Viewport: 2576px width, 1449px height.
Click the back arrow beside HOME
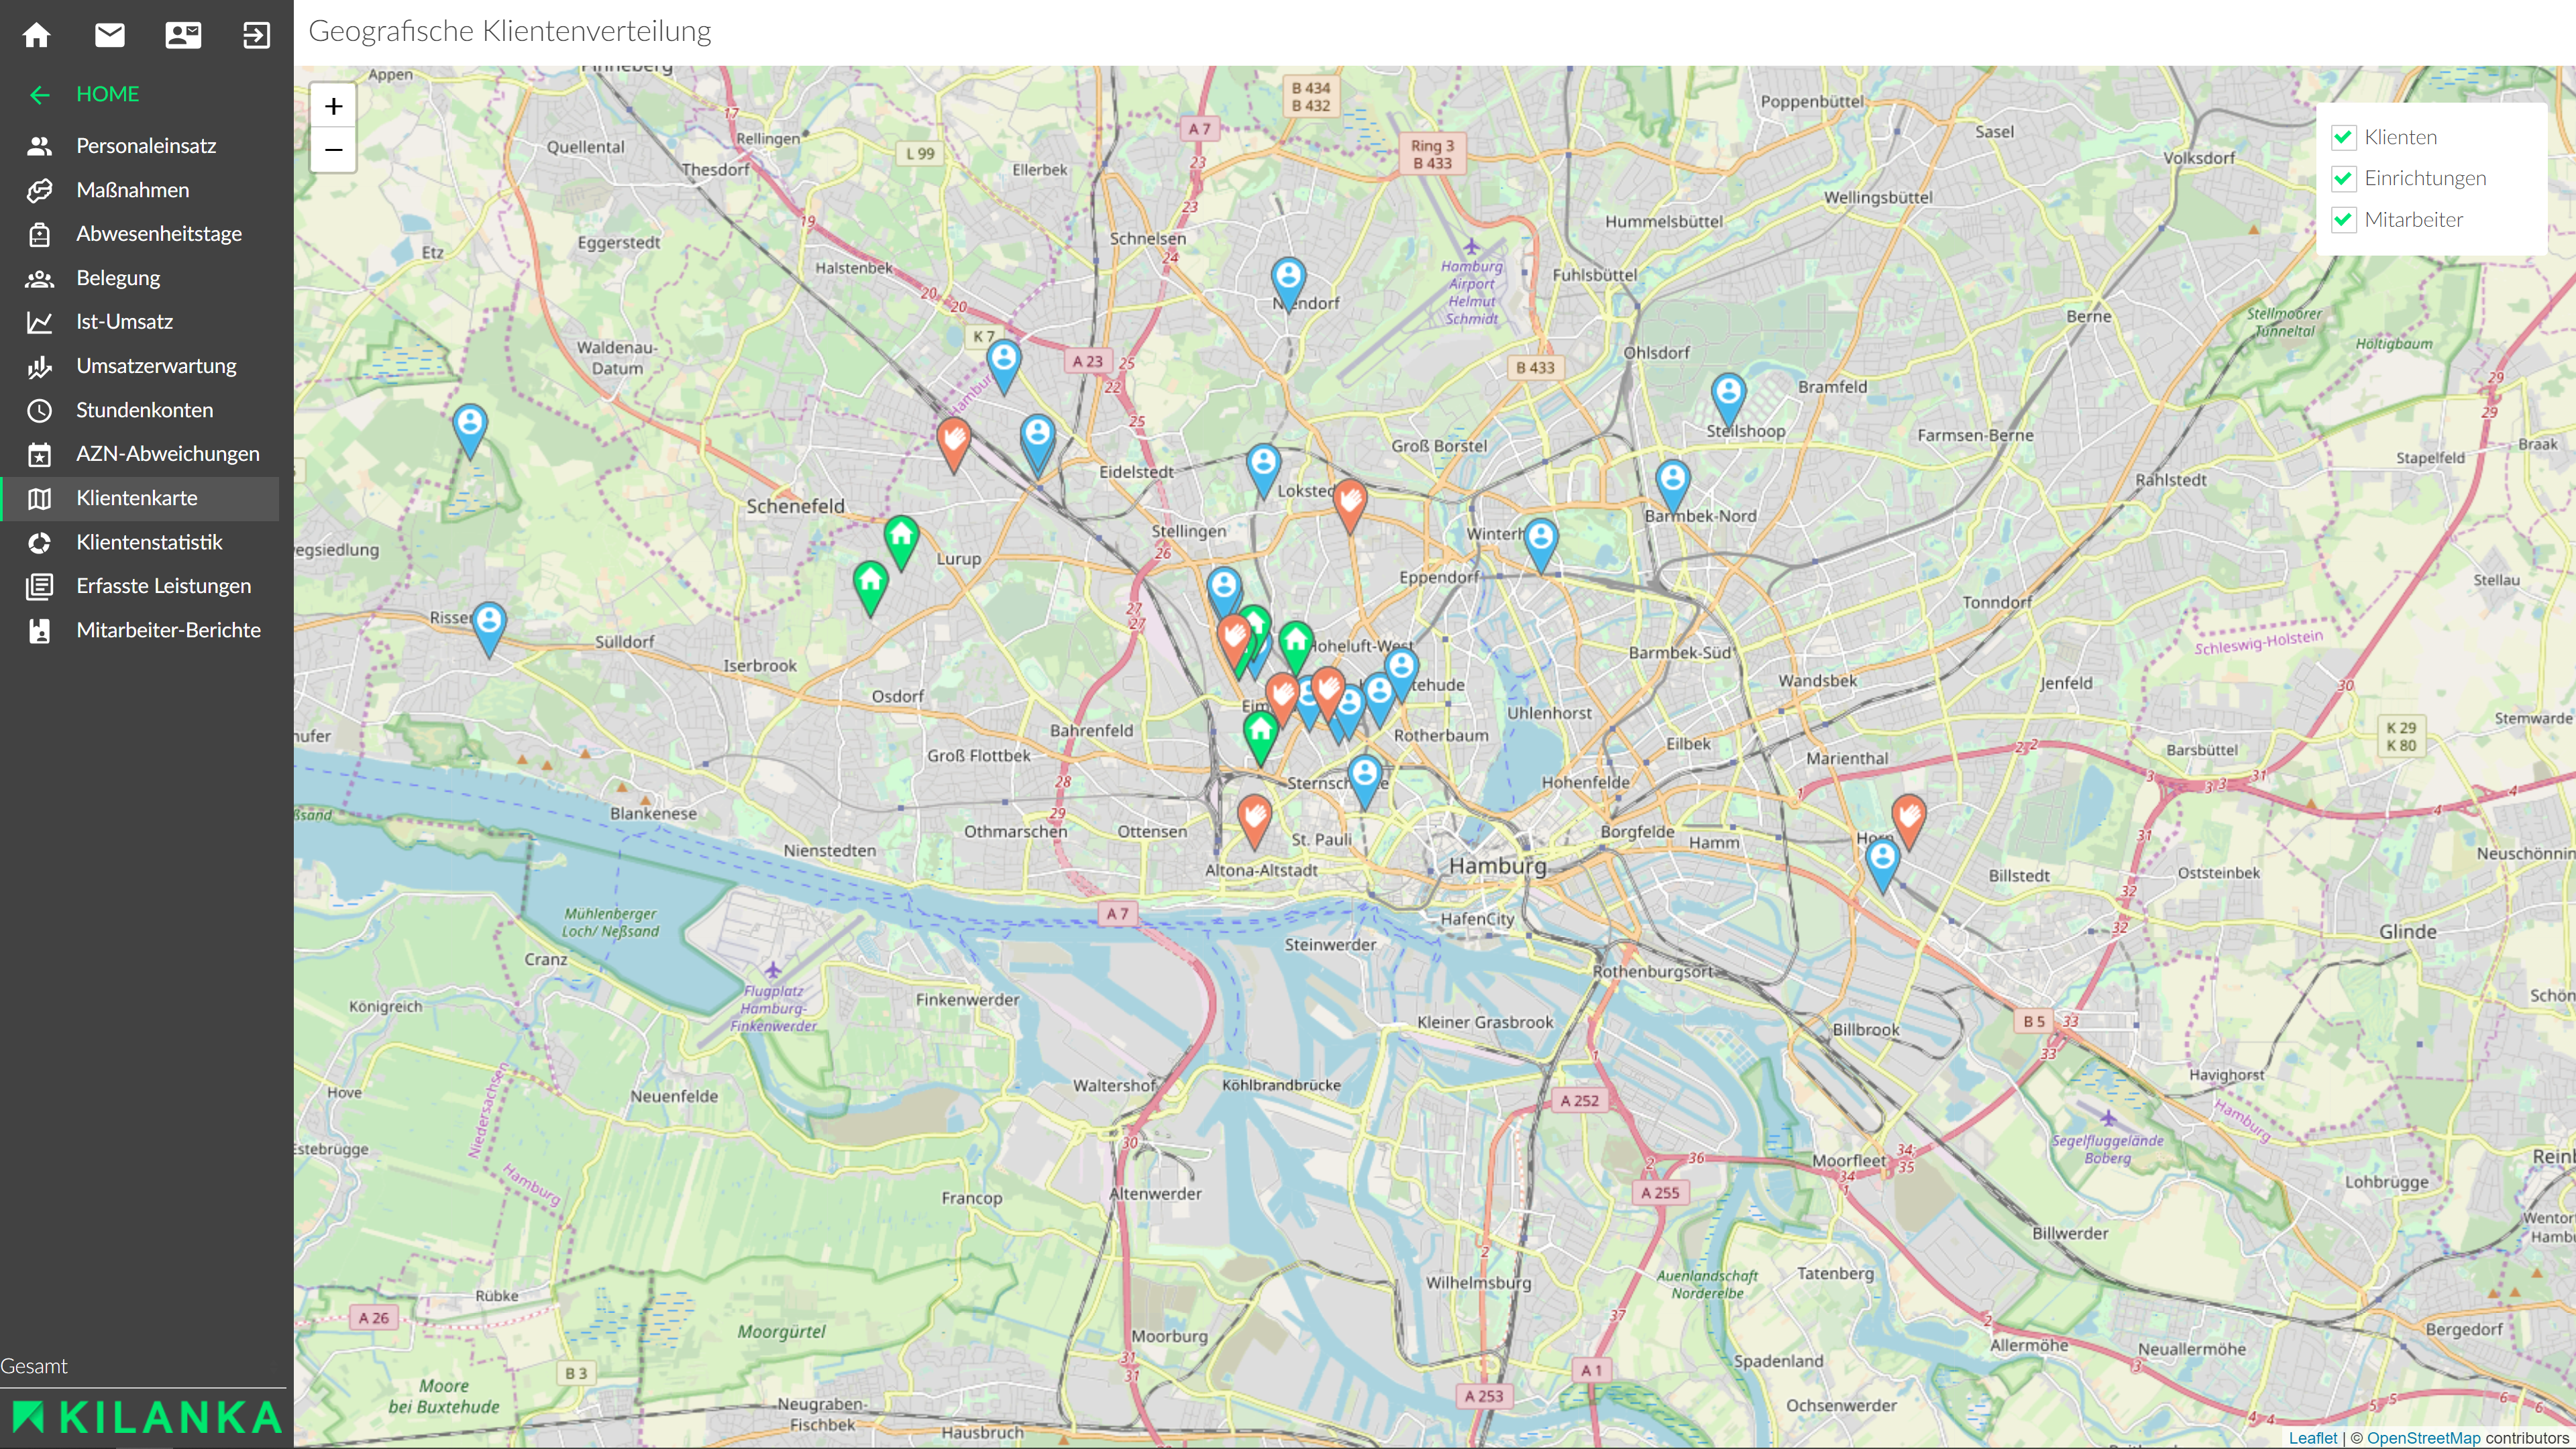40,95
